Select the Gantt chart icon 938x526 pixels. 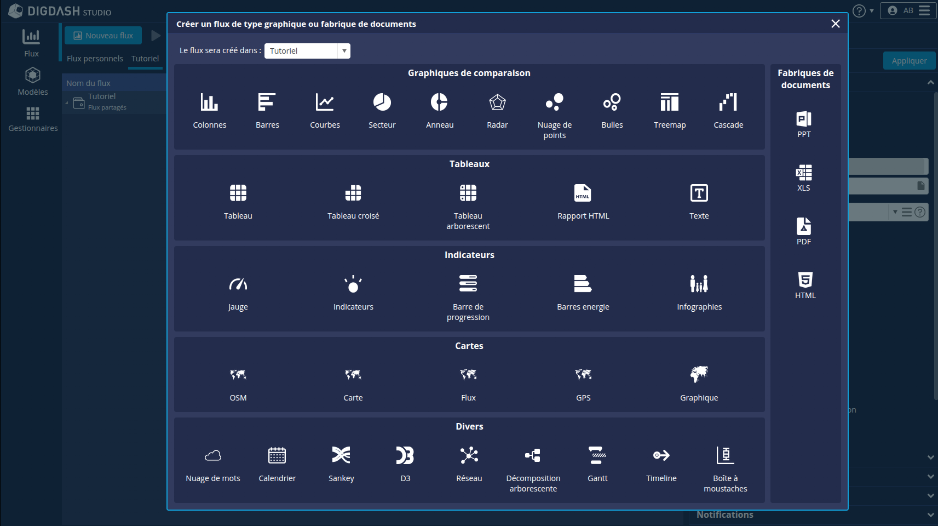pyautogui.click(x=597, y=456)
